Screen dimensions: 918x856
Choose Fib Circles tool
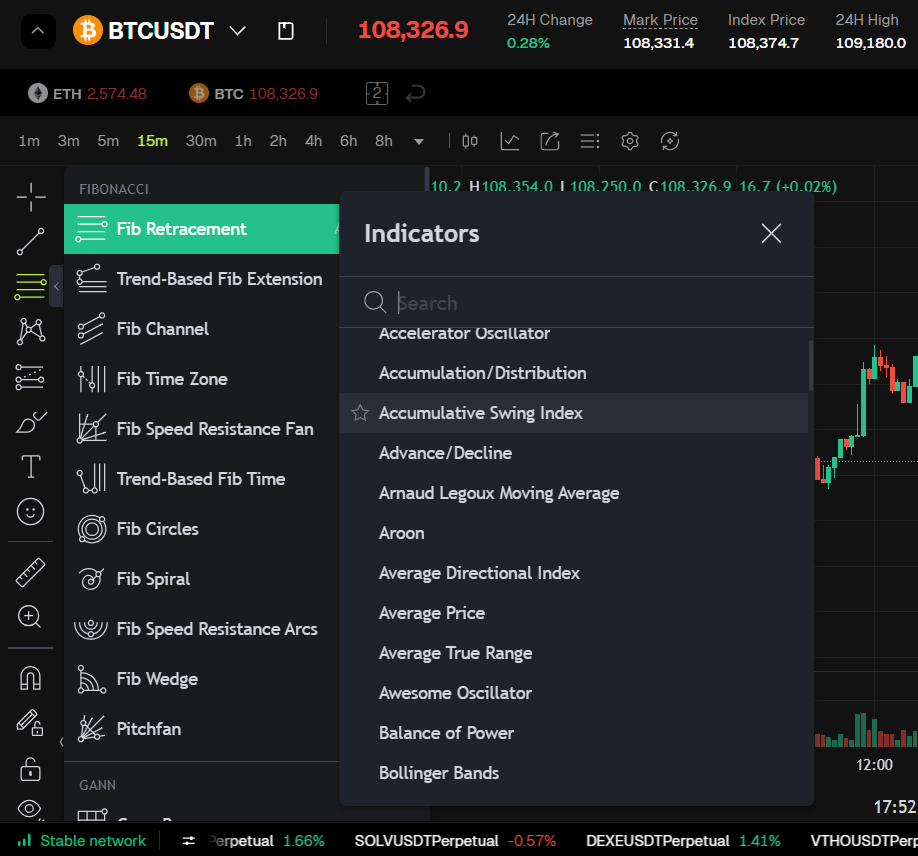click(x=201, y=529)
